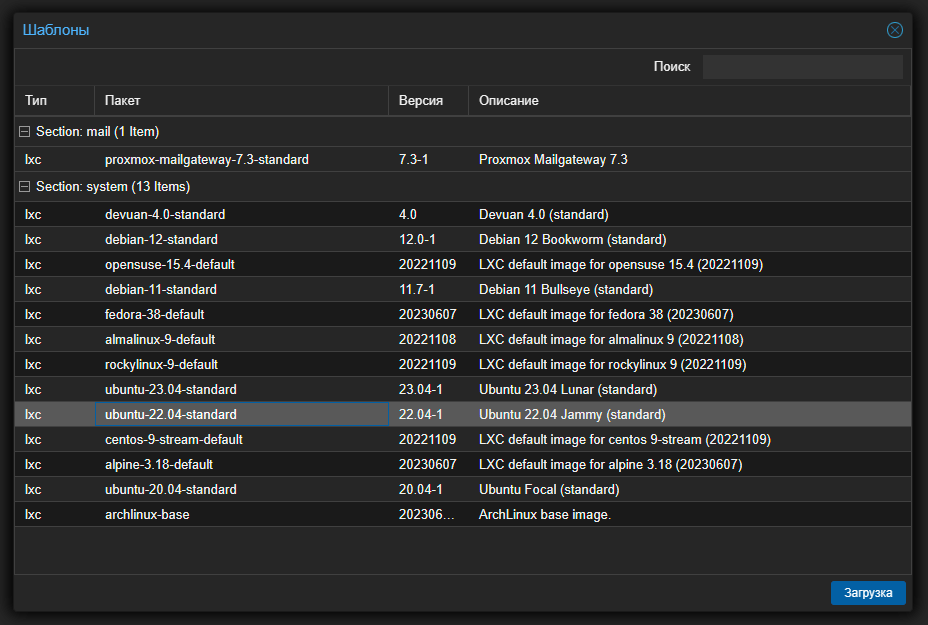This screenshot has width=928, height=625.
Task: Click Ubuntu 23.04 Lunar (standard) description
Action: (568, 389)
